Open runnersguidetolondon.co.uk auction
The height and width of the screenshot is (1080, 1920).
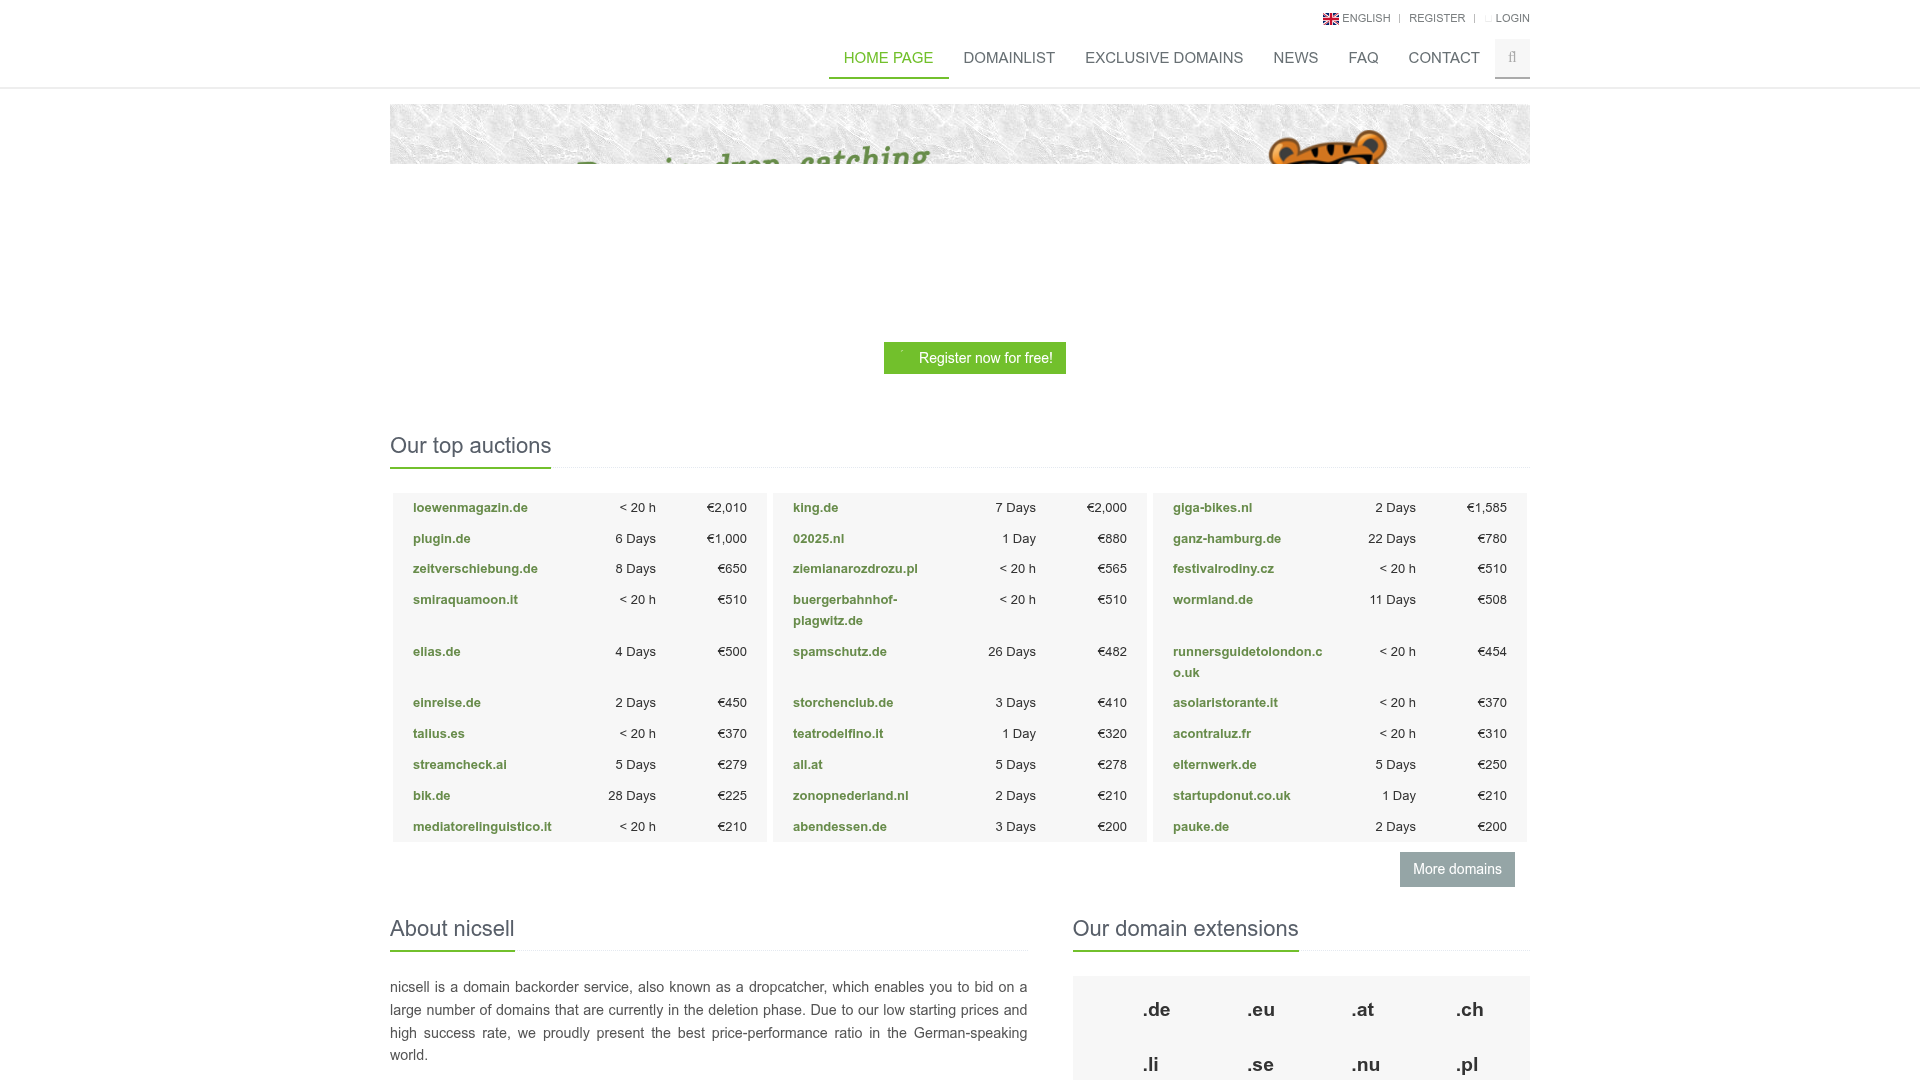pyautogui.click(x=1247, y=662)
